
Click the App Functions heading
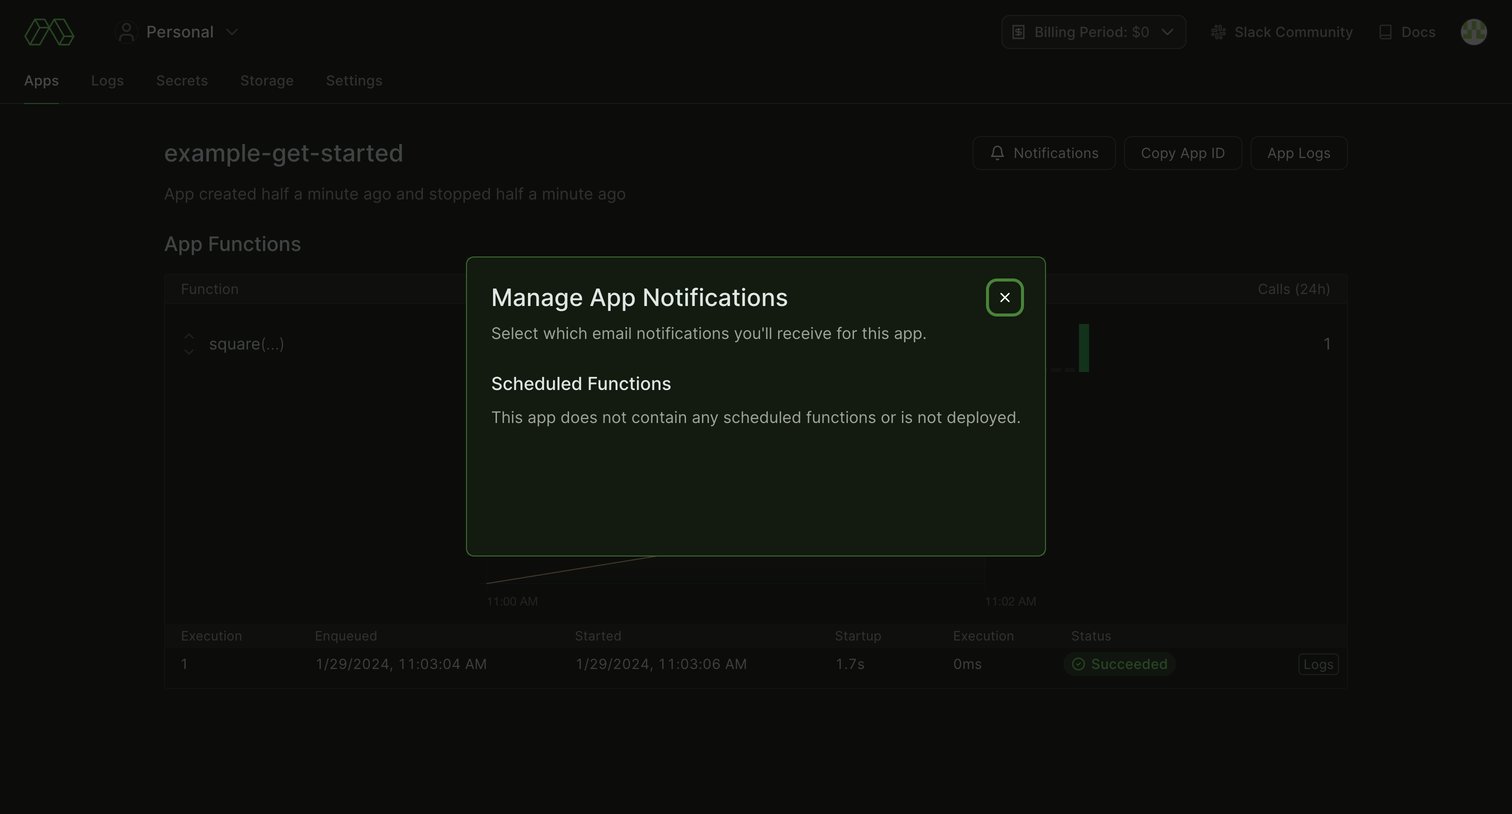click(232, 244)
